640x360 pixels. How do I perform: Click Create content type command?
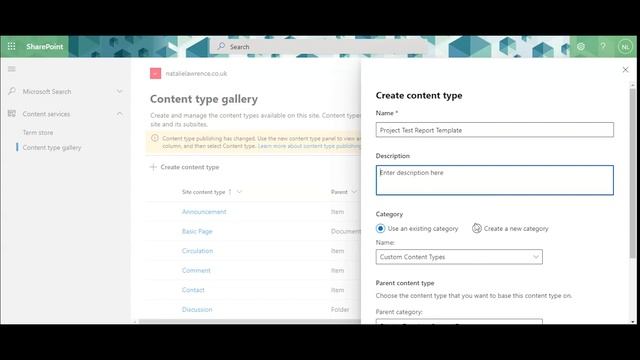(190, 167)
